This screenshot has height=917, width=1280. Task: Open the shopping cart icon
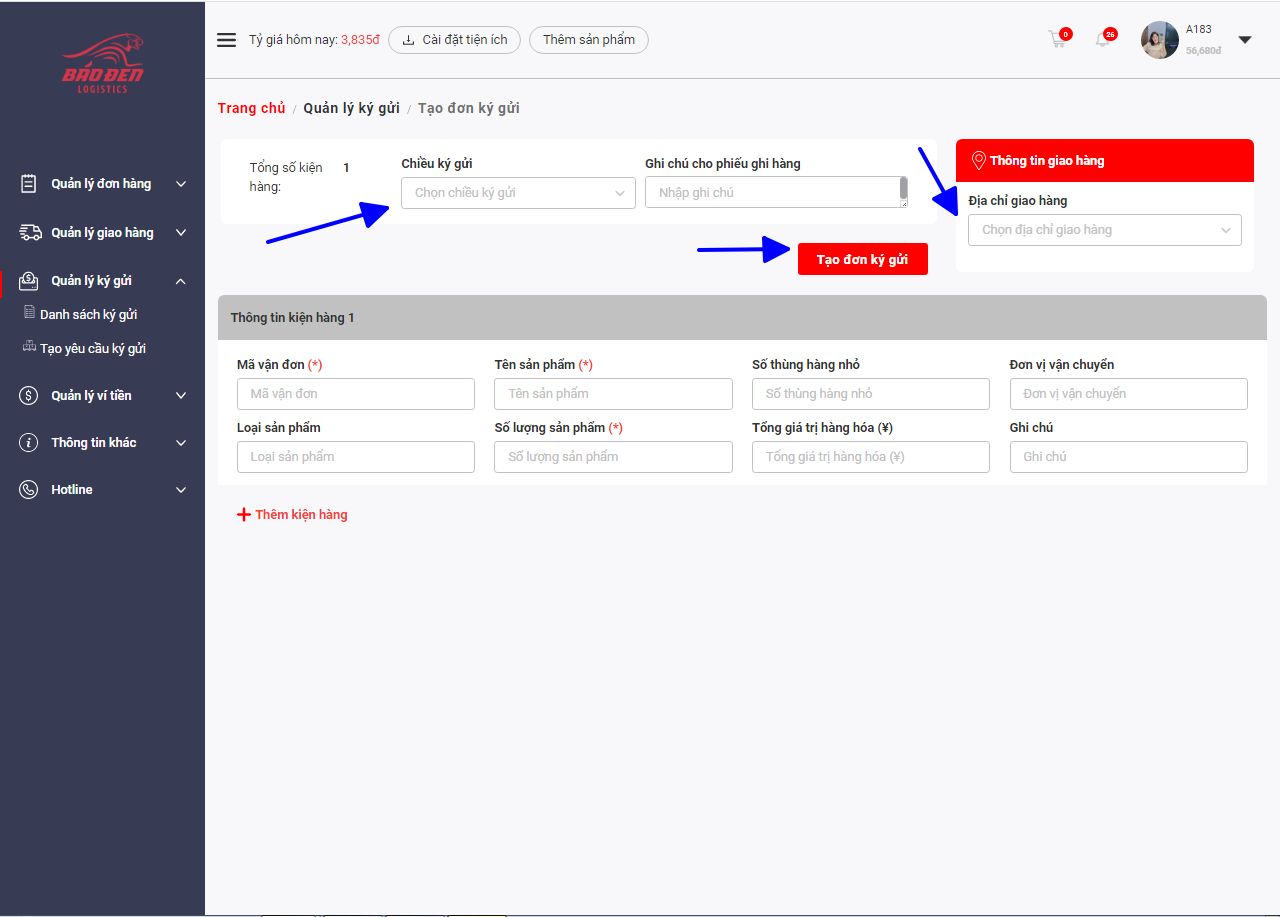click(x=1057, y=40)
